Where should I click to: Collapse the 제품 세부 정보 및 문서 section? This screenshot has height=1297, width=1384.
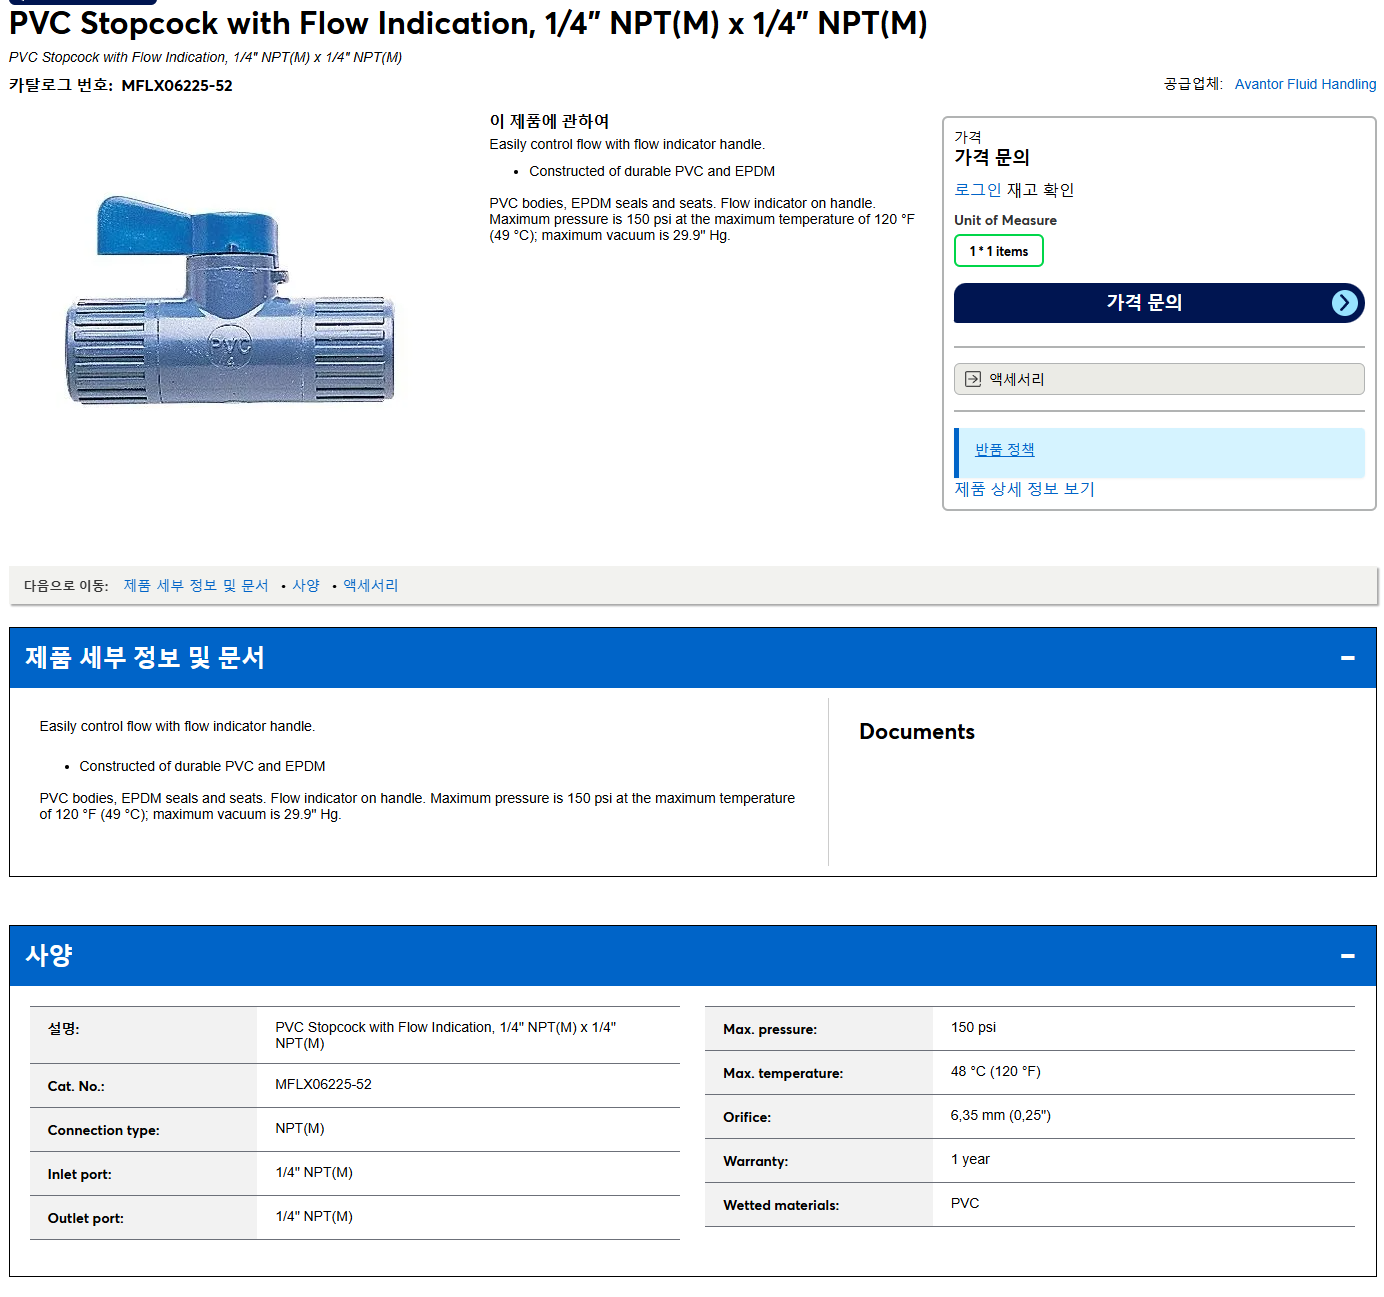click(x=1347, y=658)
